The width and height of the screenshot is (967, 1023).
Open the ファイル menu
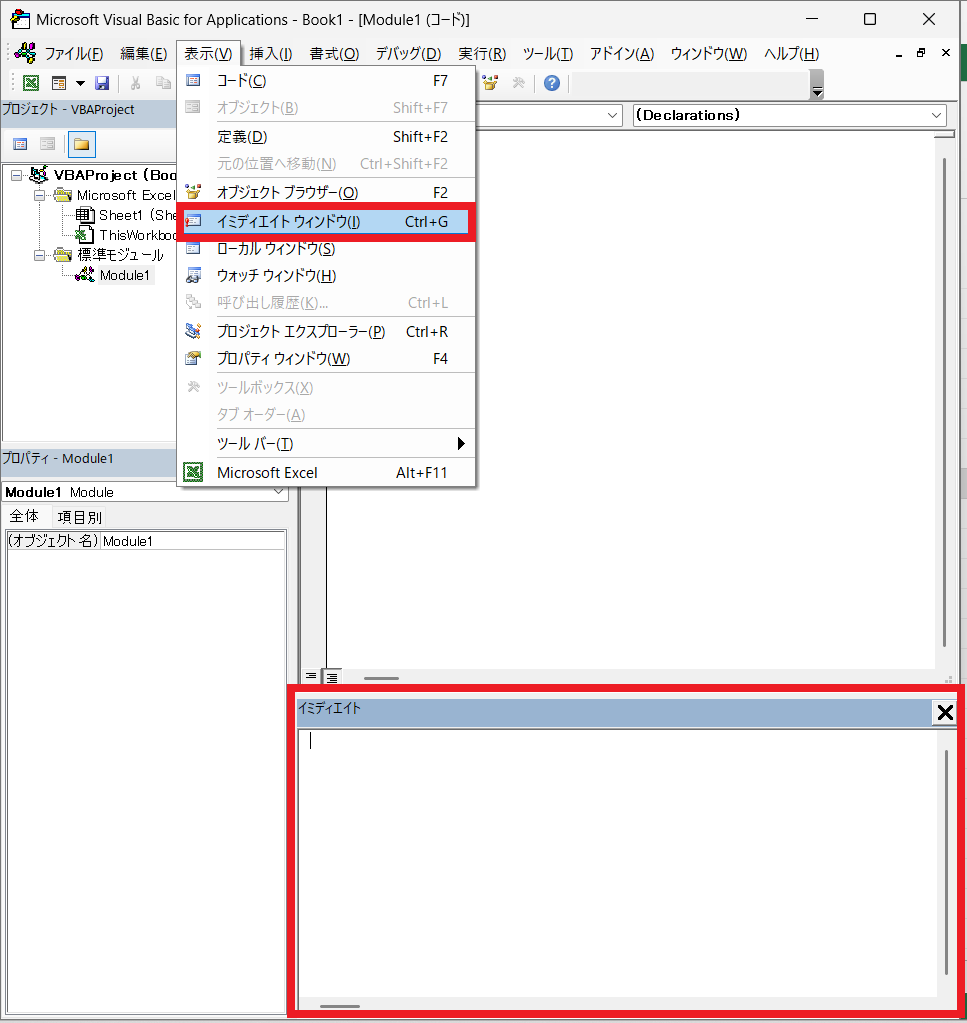coord(74,53)
